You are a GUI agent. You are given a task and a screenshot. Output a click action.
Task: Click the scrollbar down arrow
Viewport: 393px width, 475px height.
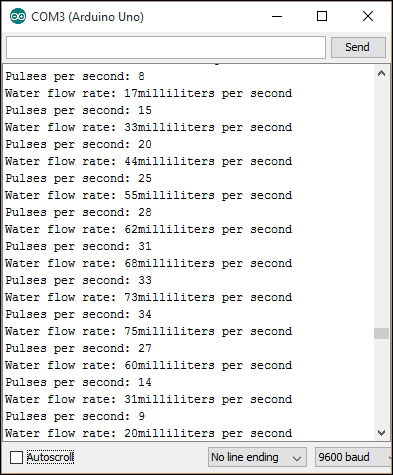coord(381,433)
